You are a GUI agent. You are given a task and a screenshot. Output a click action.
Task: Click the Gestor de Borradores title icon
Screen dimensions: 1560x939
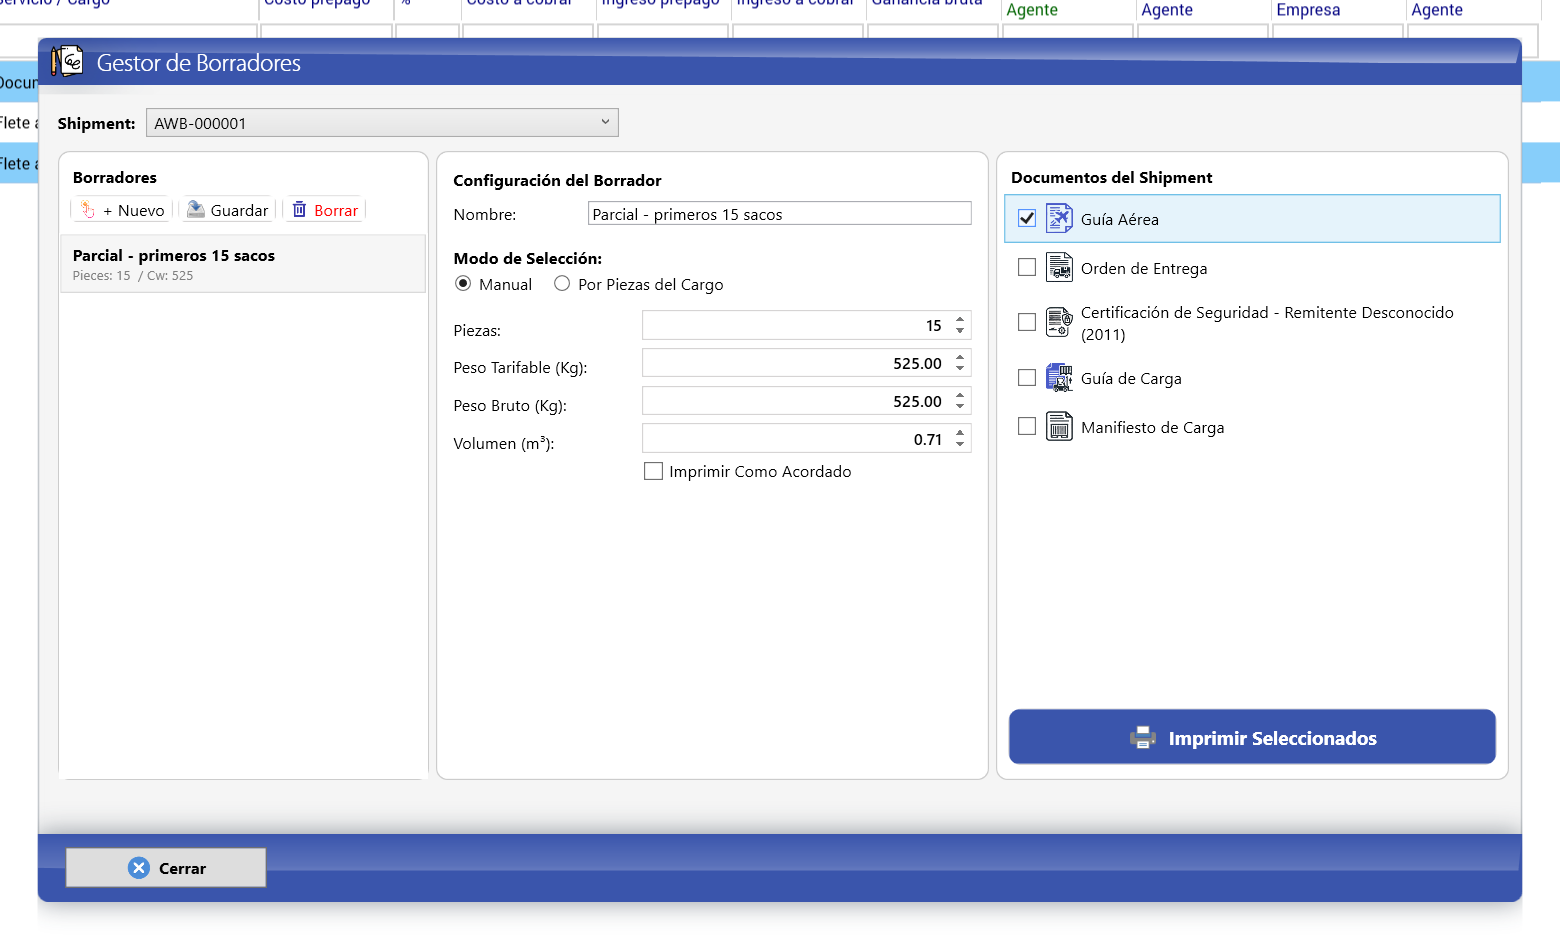(67, 62)
